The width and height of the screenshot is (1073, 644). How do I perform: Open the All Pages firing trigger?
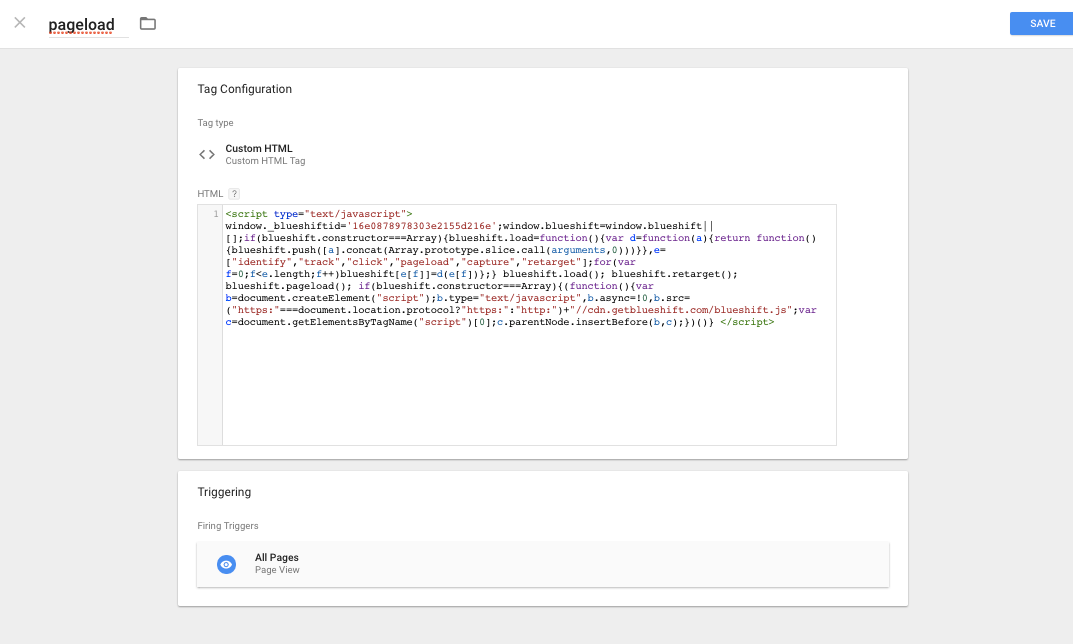coord(543,565)
